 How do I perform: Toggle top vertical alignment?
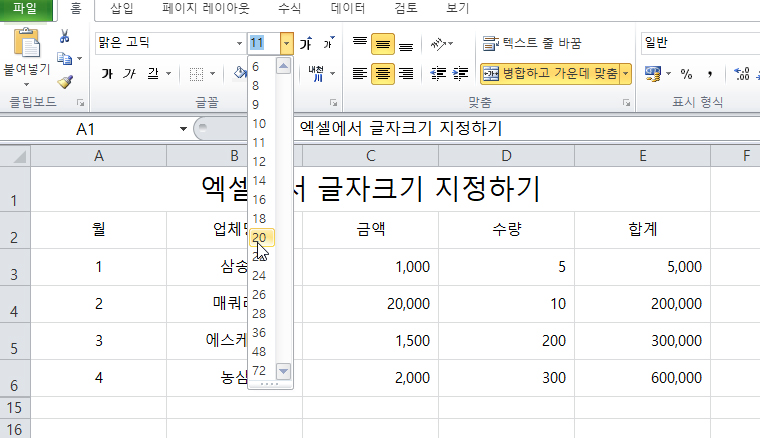tap(360, 44)
